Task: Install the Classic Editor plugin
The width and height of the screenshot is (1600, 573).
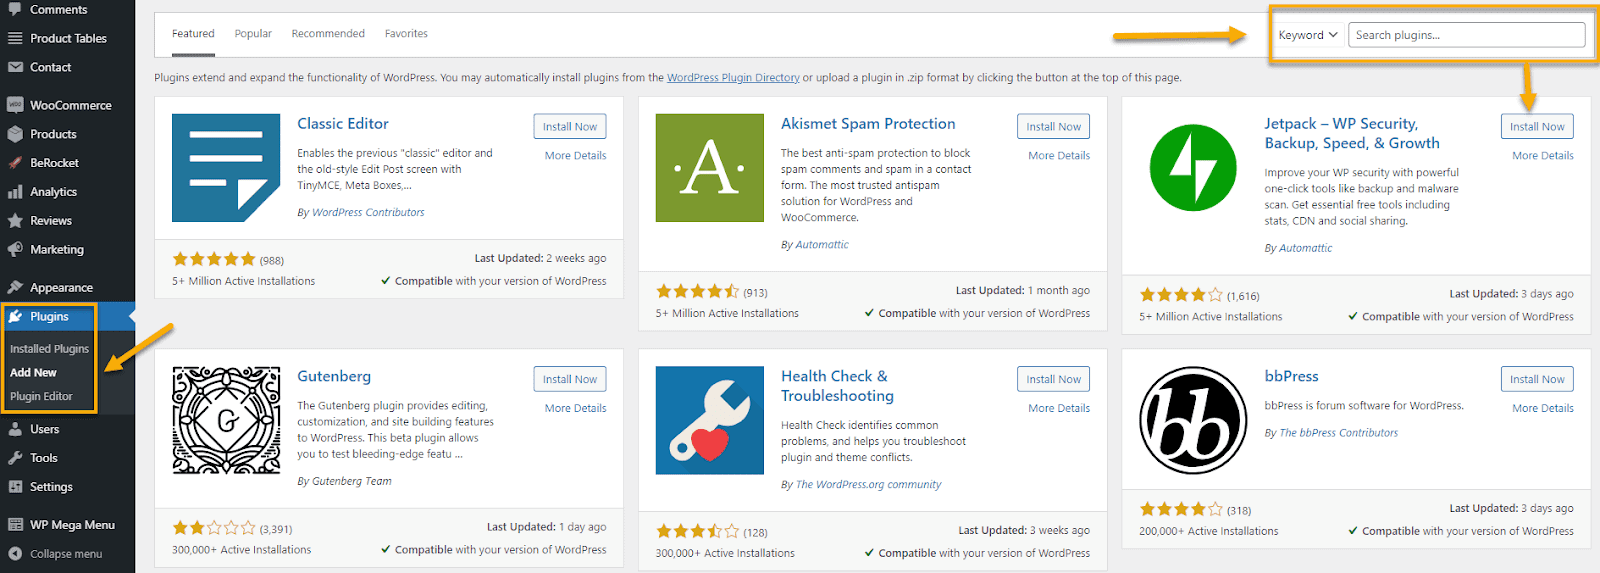Action: (x=570, y=127)
